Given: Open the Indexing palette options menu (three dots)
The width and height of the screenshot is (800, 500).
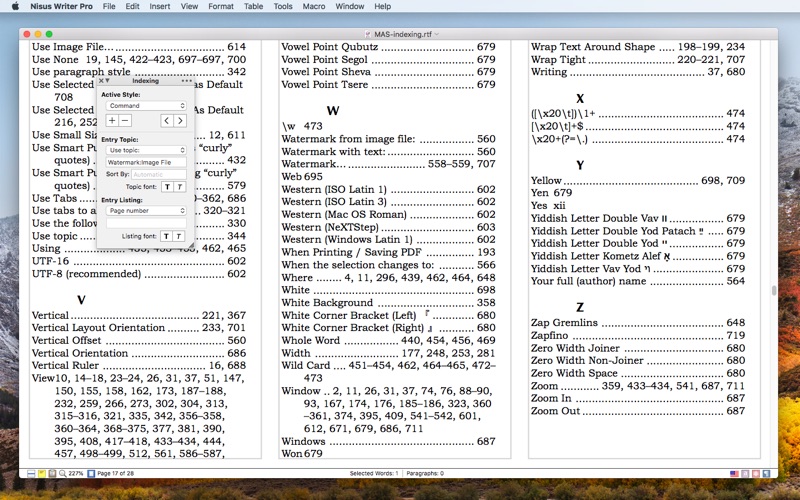Looking at the screenshot, I should tap(186, 80).
